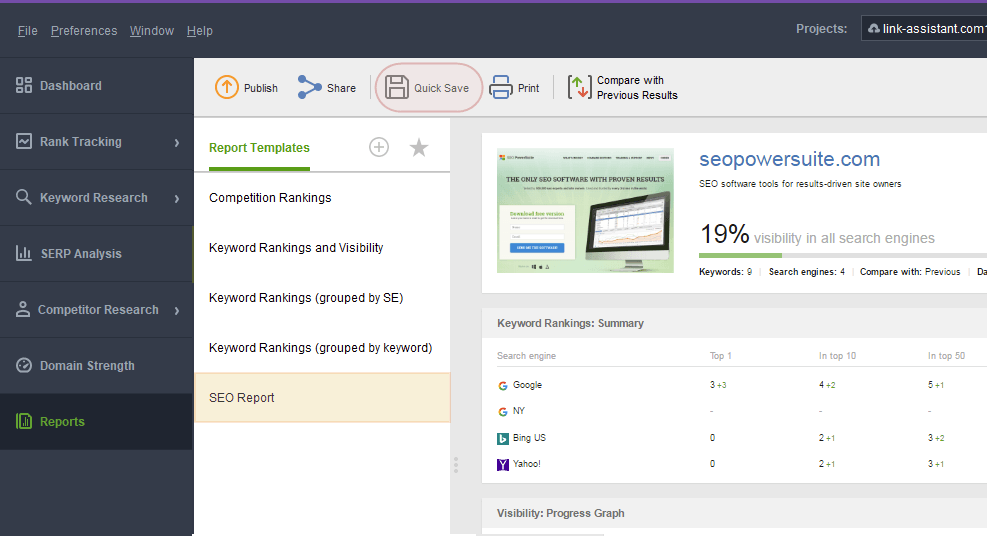Click the Competitor Research person icon
Viewport: 987px width, 536px height.
point(23,309)
